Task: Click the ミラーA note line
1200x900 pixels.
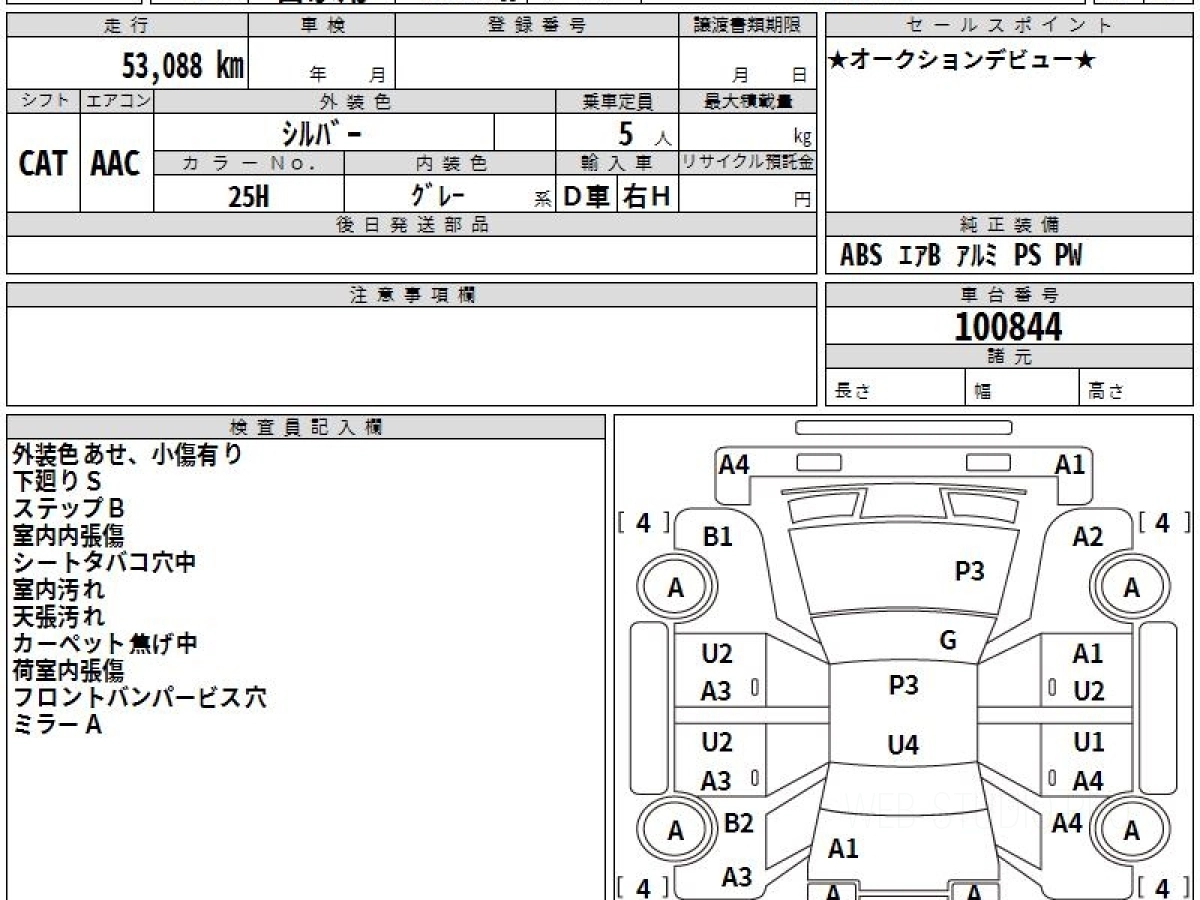Action: 57,725
